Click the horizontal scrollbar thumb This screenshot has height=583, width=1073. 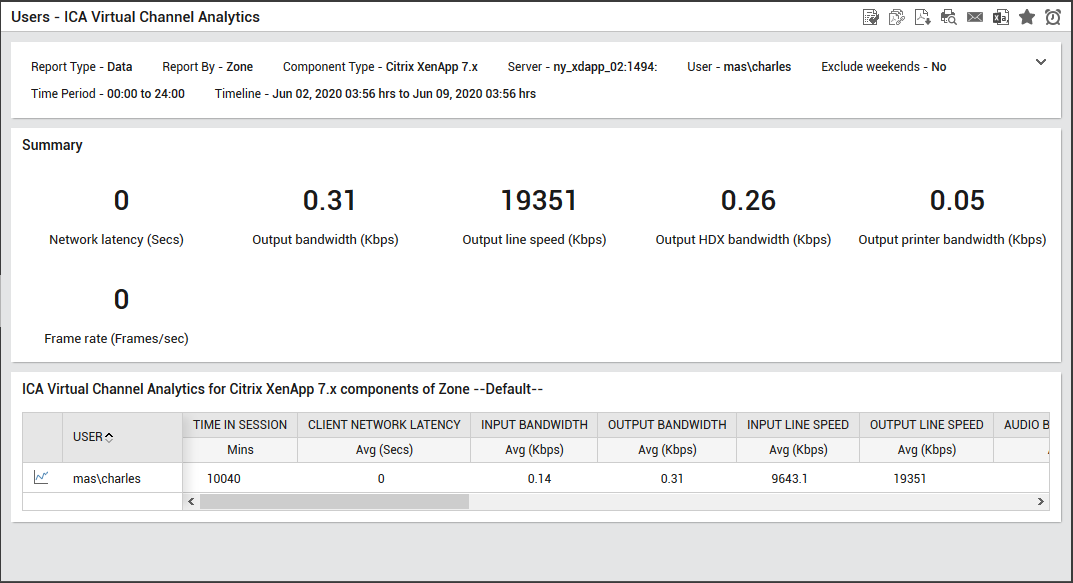pyautogui.click(x=334, y=502)
